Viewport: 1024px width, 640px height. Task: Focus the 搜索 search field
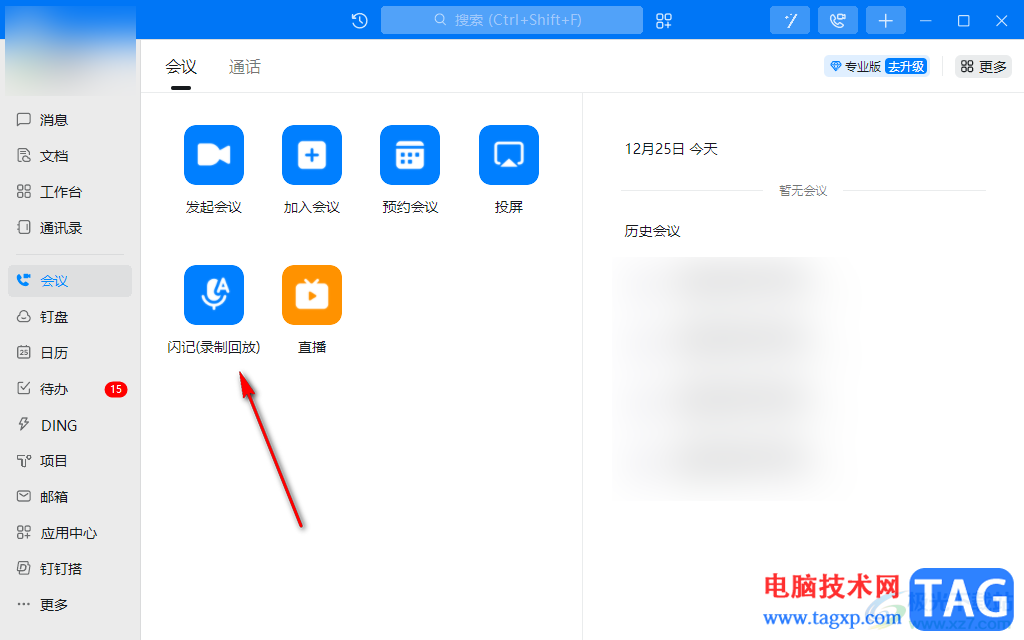512,20
